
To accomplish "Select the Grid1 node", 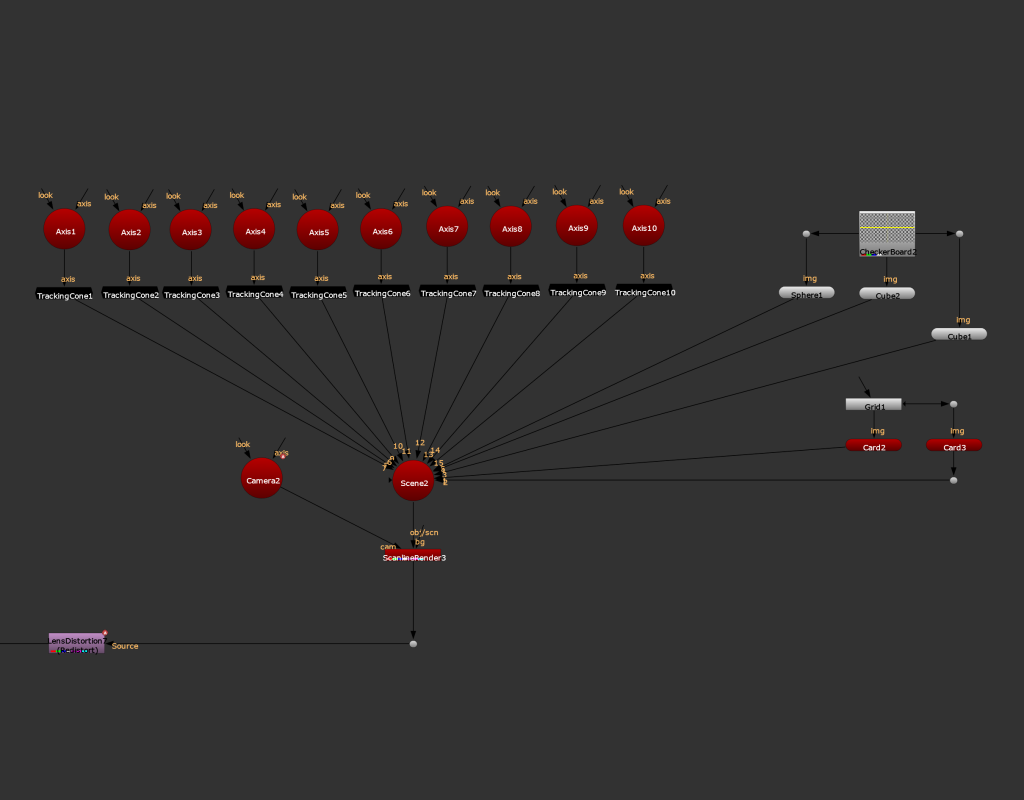I will coord(874,405).
